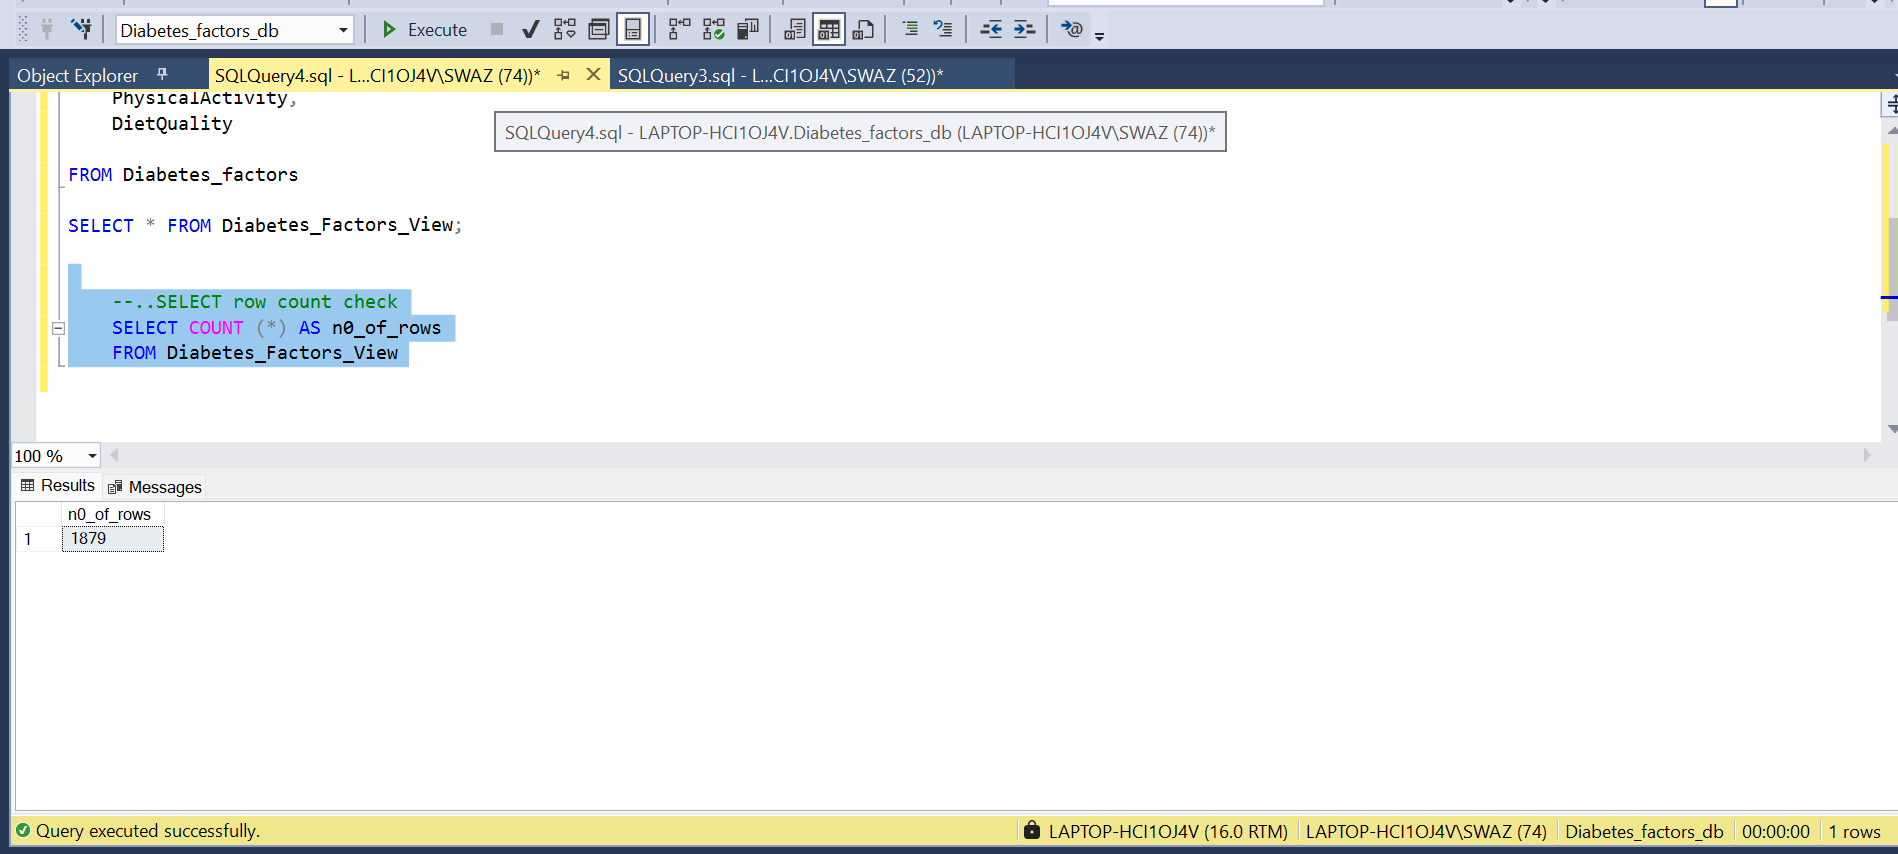Screen dimensions: 1898x854
Task: Decrease indent of the selected lines
Action: tap(991, 29)
